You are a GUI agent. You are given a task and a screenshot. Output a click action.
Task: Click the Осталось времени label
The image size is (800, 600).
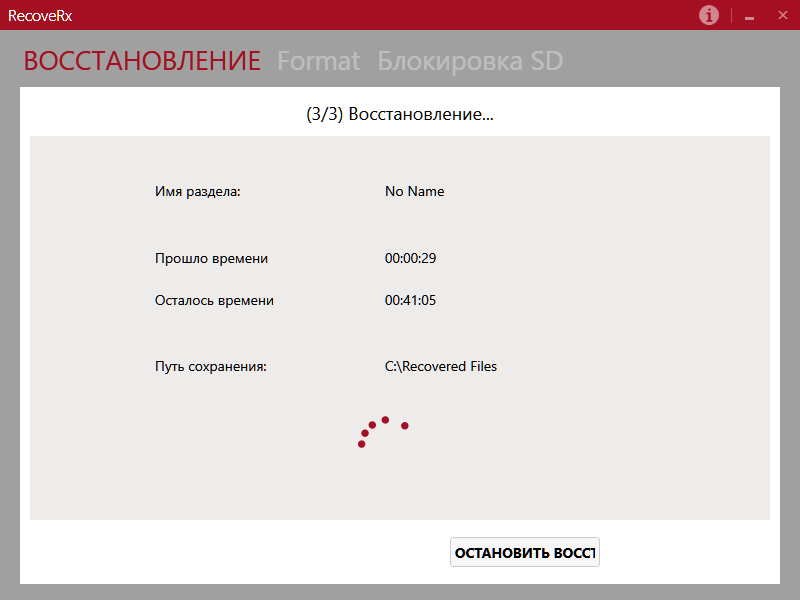[x=214, y=301]
